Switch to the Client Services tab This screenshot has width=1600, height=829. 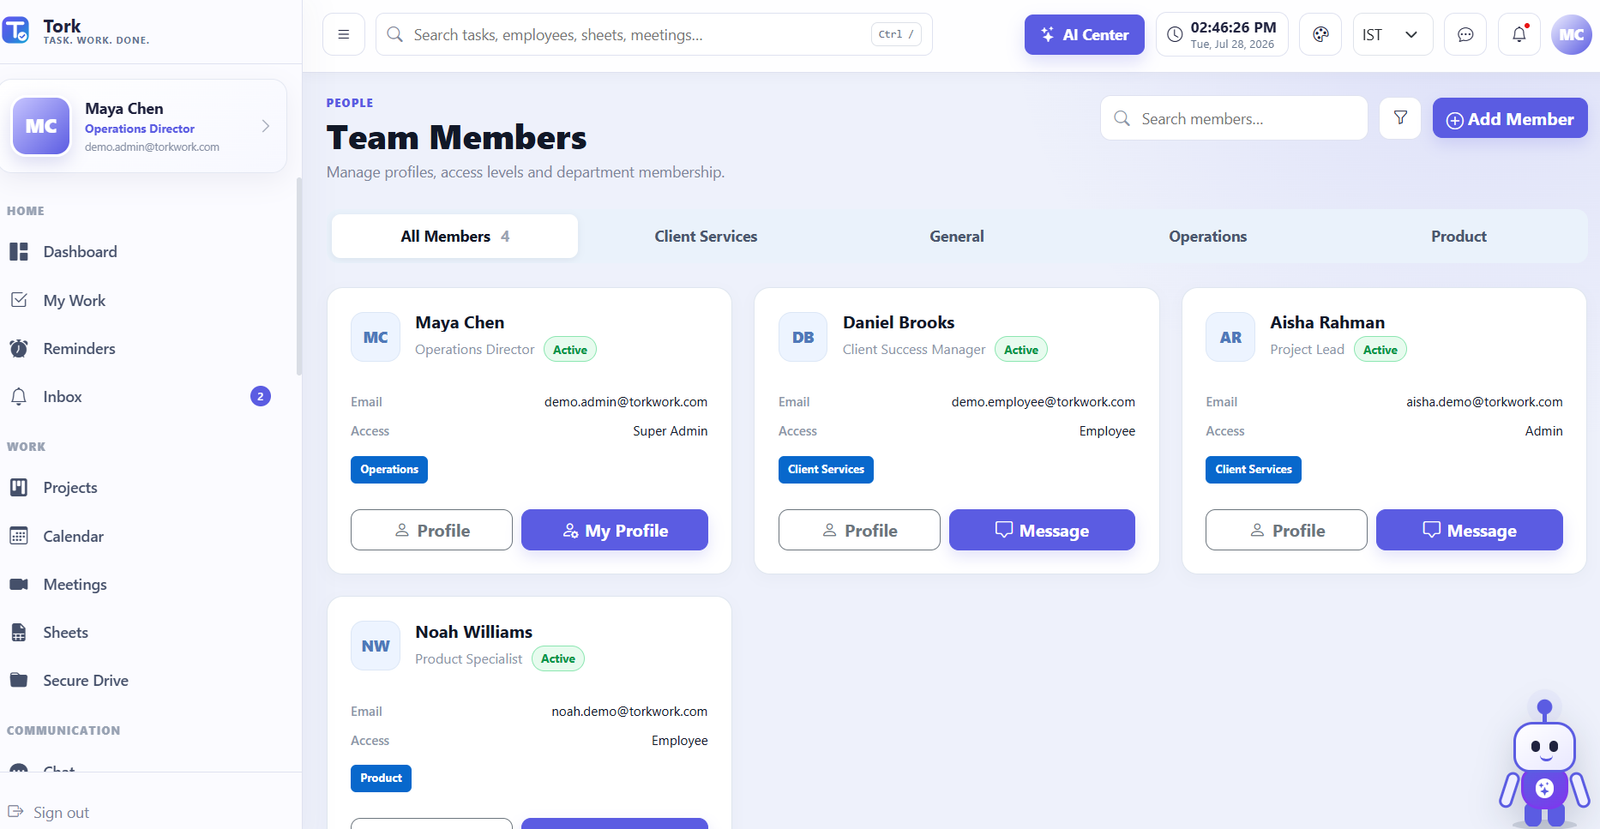click(x=706, y=236)
